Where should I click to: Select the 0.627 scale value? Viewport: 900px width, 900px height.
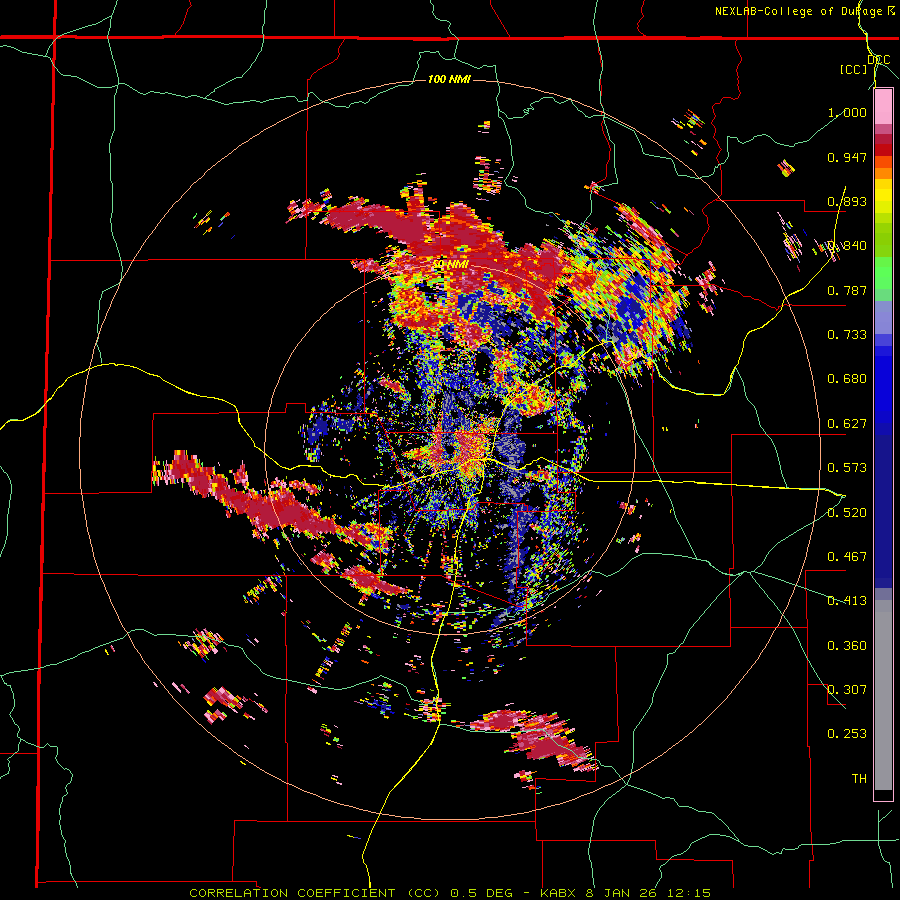[x=847, y=424]
